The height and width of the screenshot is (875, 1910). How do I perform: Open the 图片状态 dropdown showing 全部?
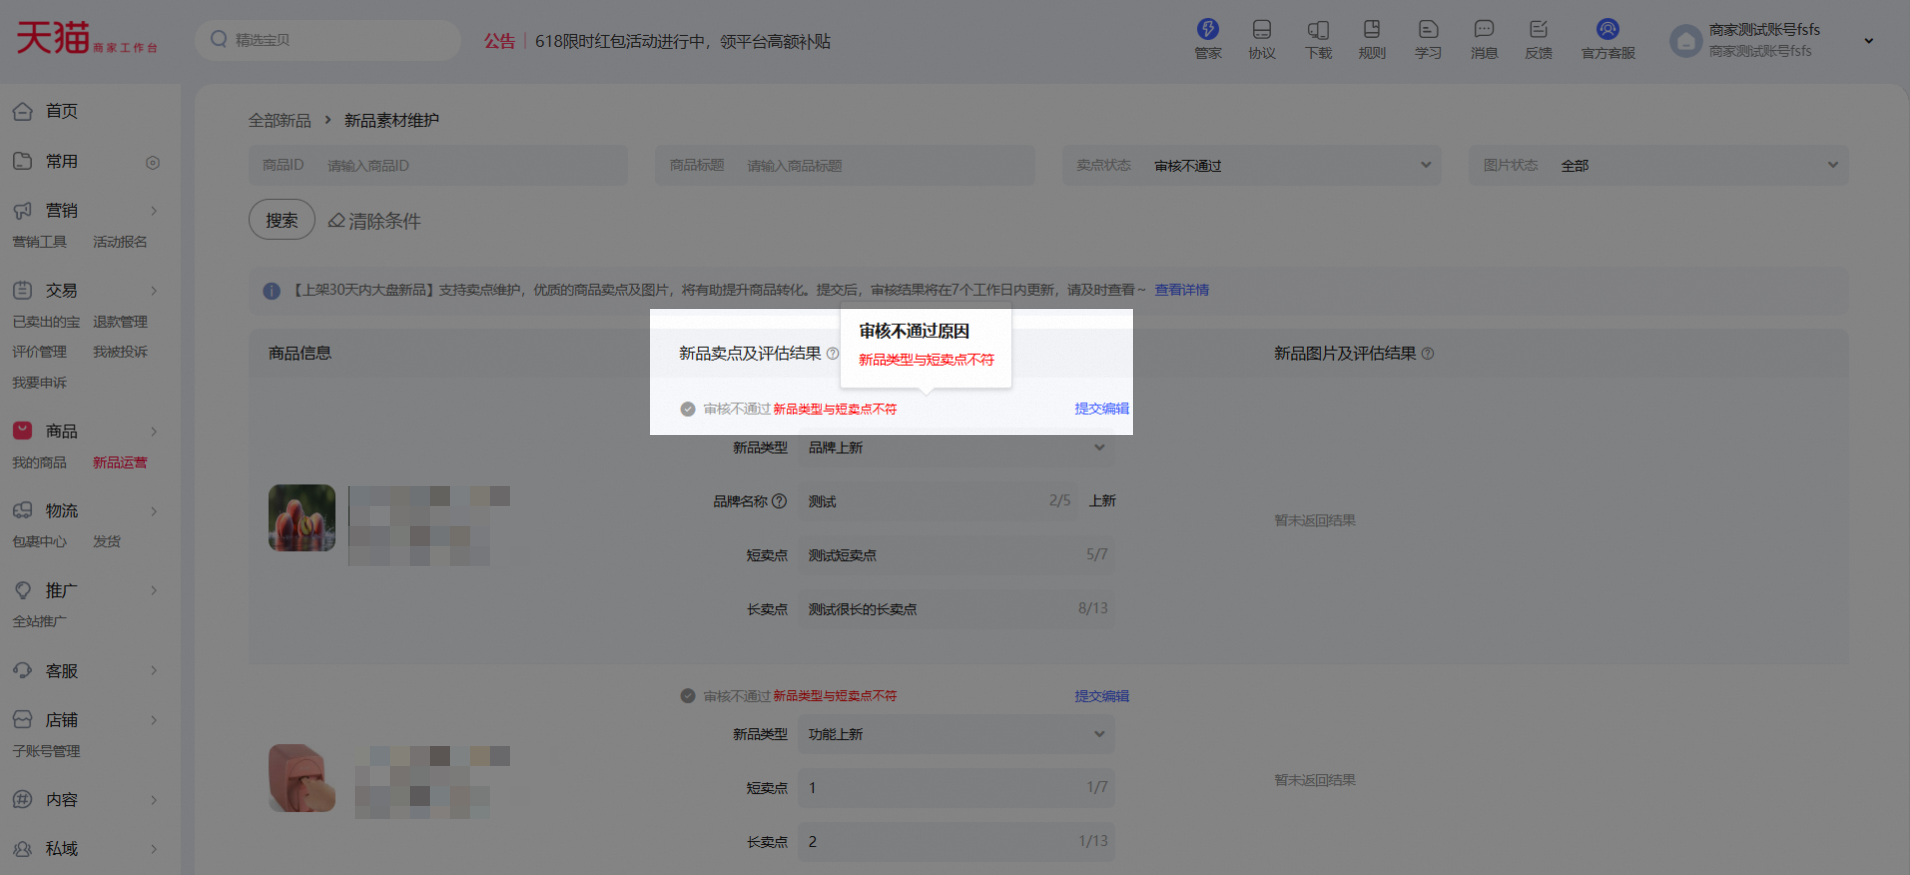point(1659,165)
